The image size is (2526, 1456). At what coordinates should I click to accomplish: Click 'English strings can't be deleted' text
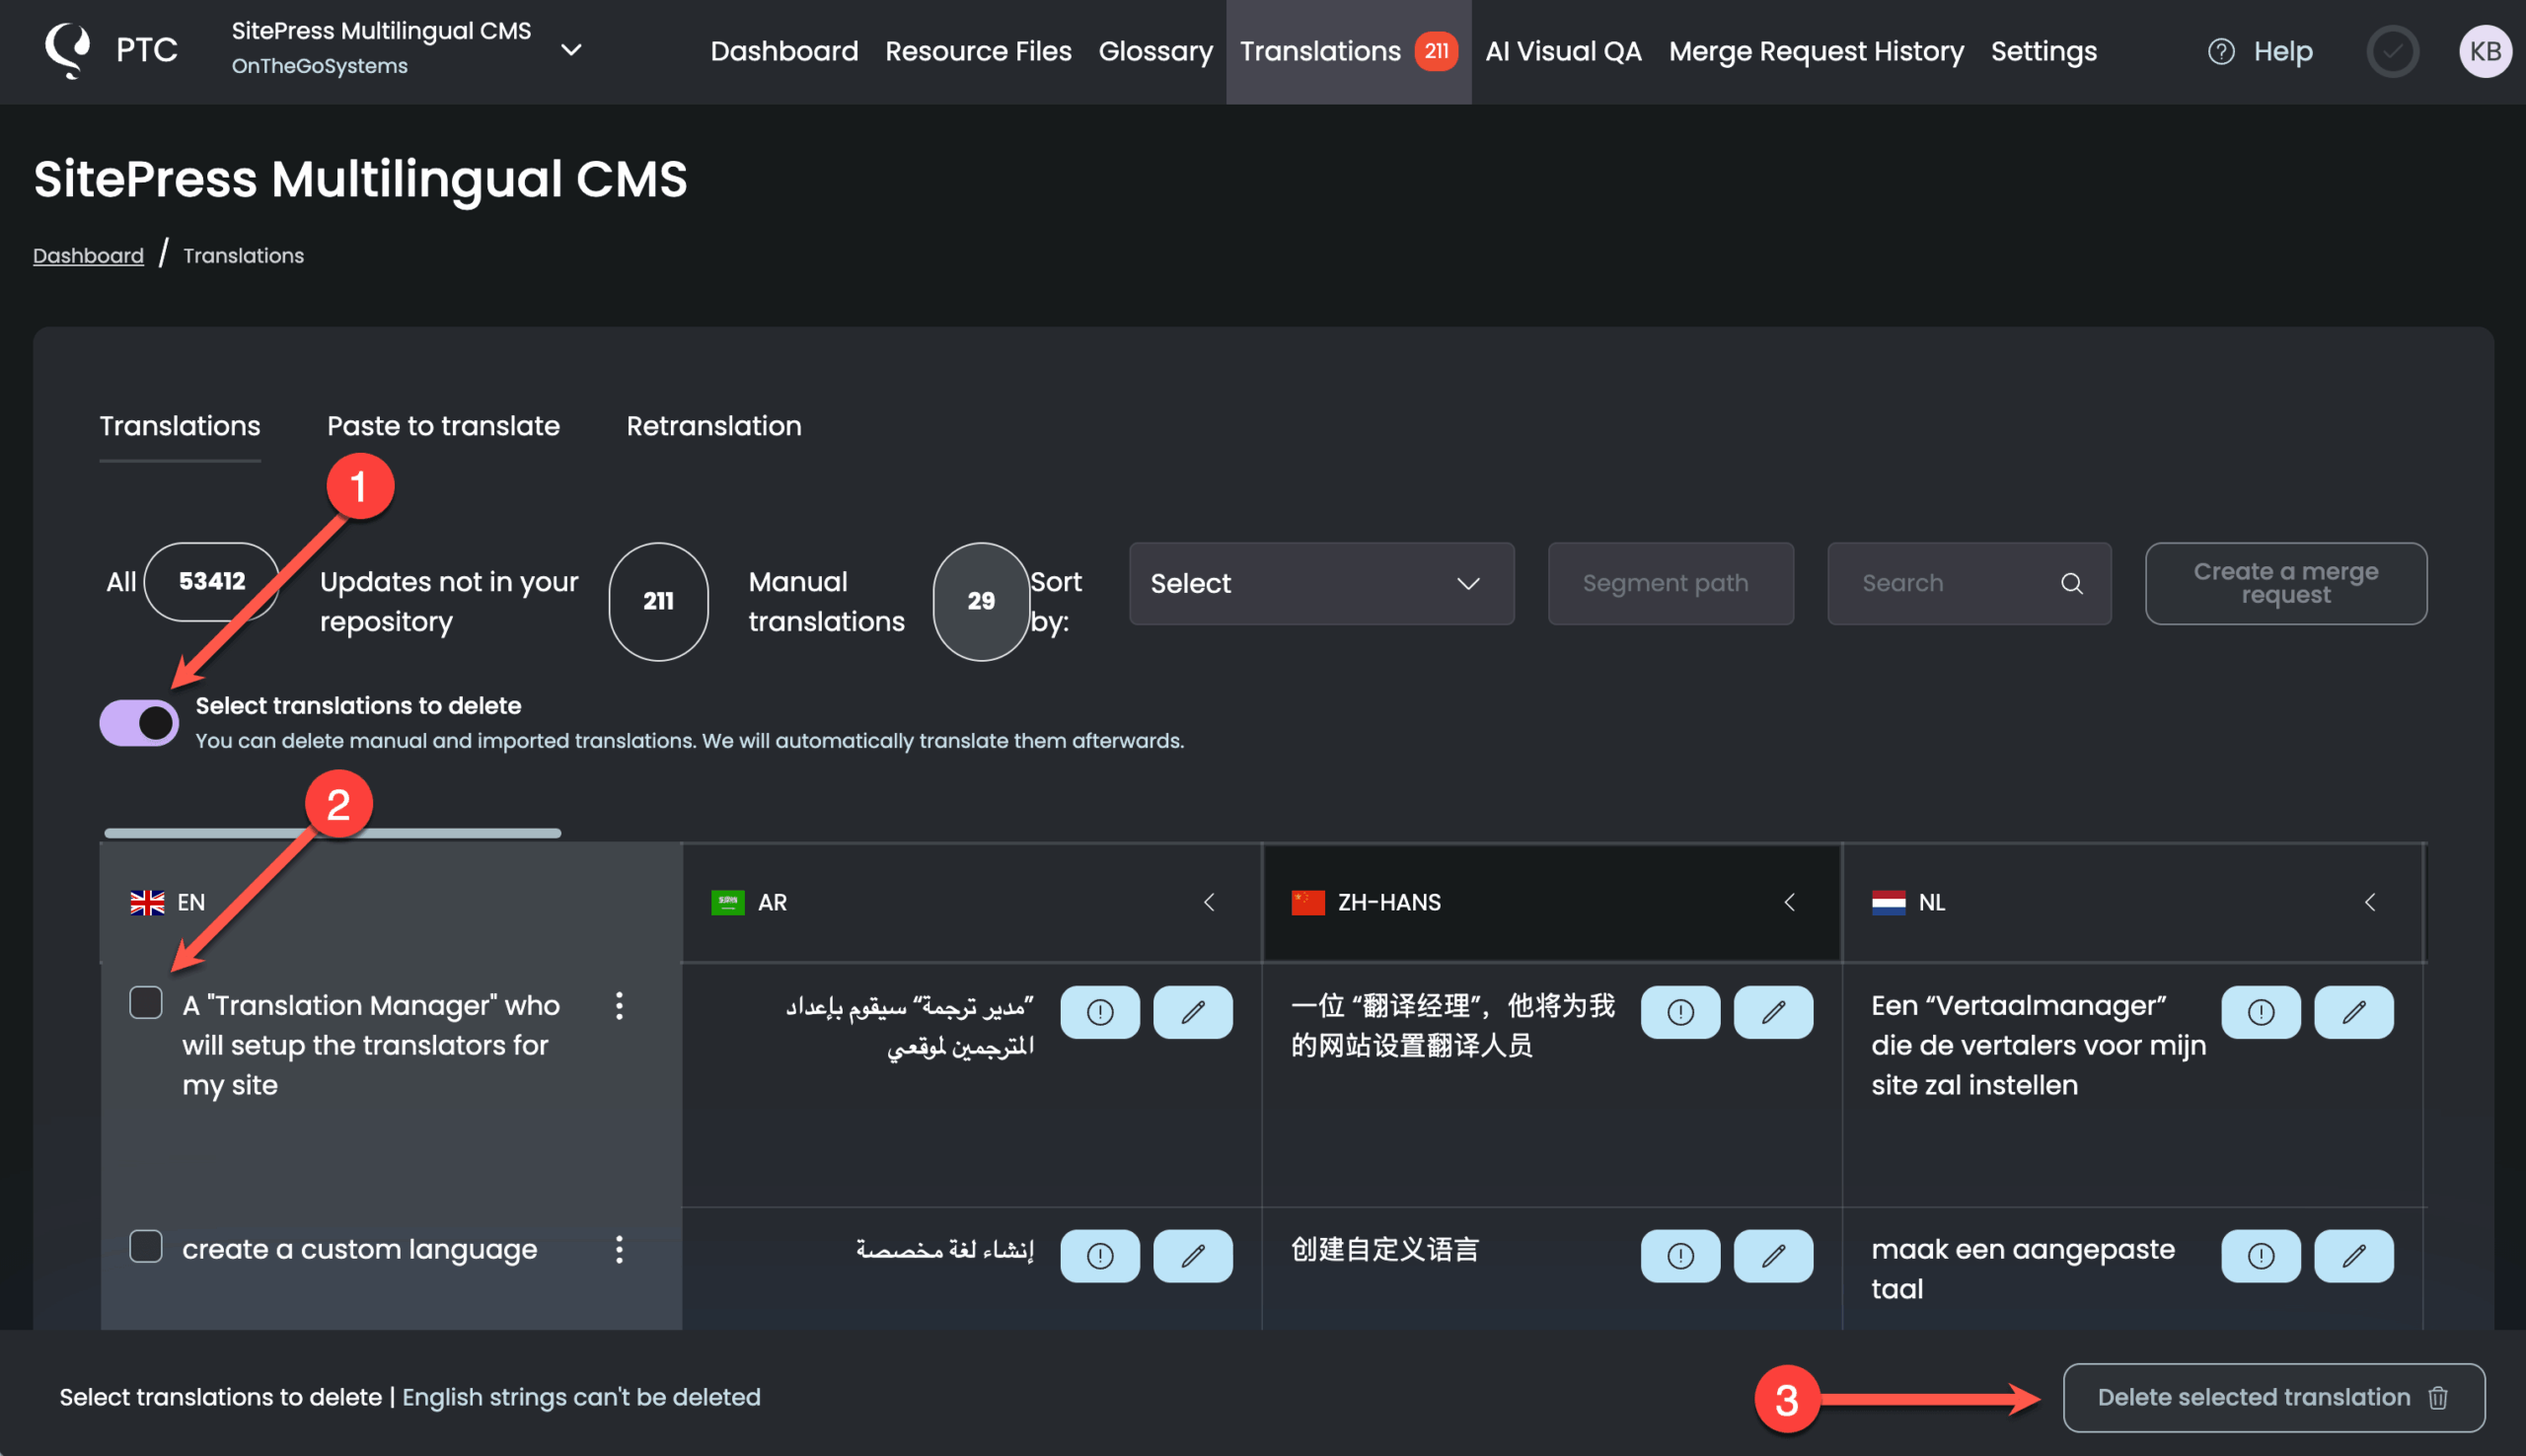[581, 1397]
